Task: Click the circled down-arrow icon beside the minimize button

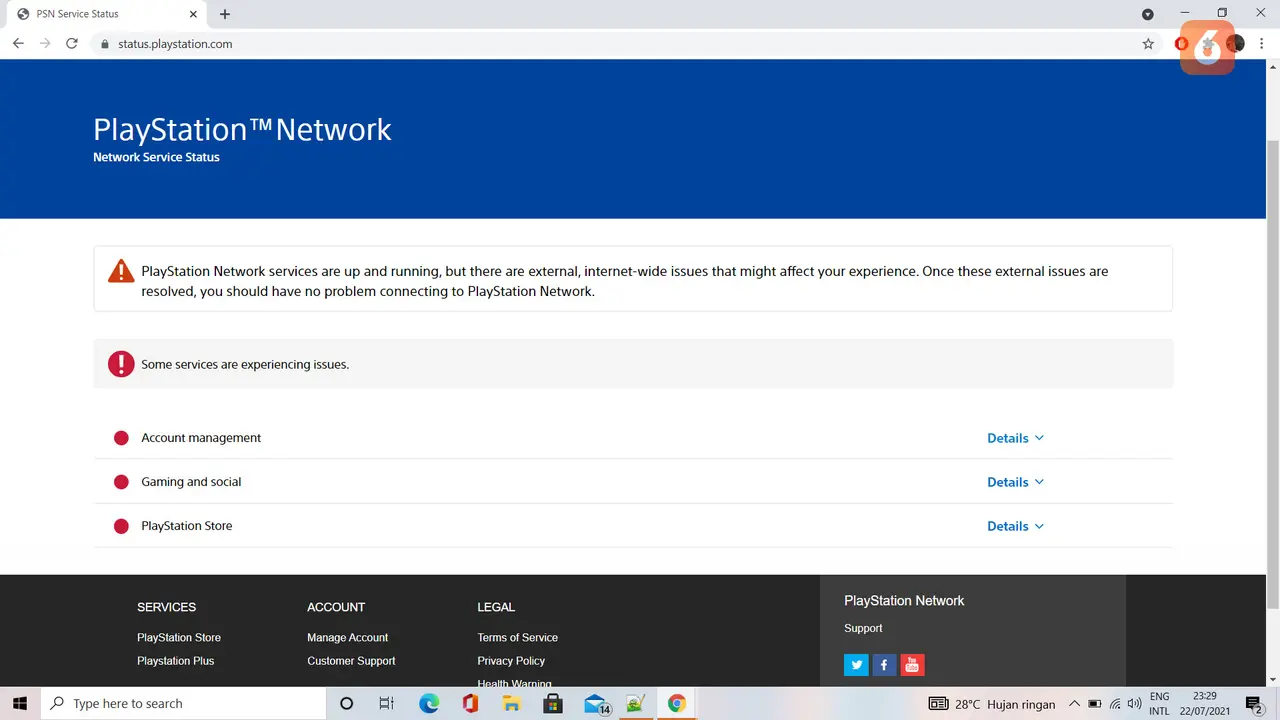Action: pyautogui.click(x=1148, y=14)
